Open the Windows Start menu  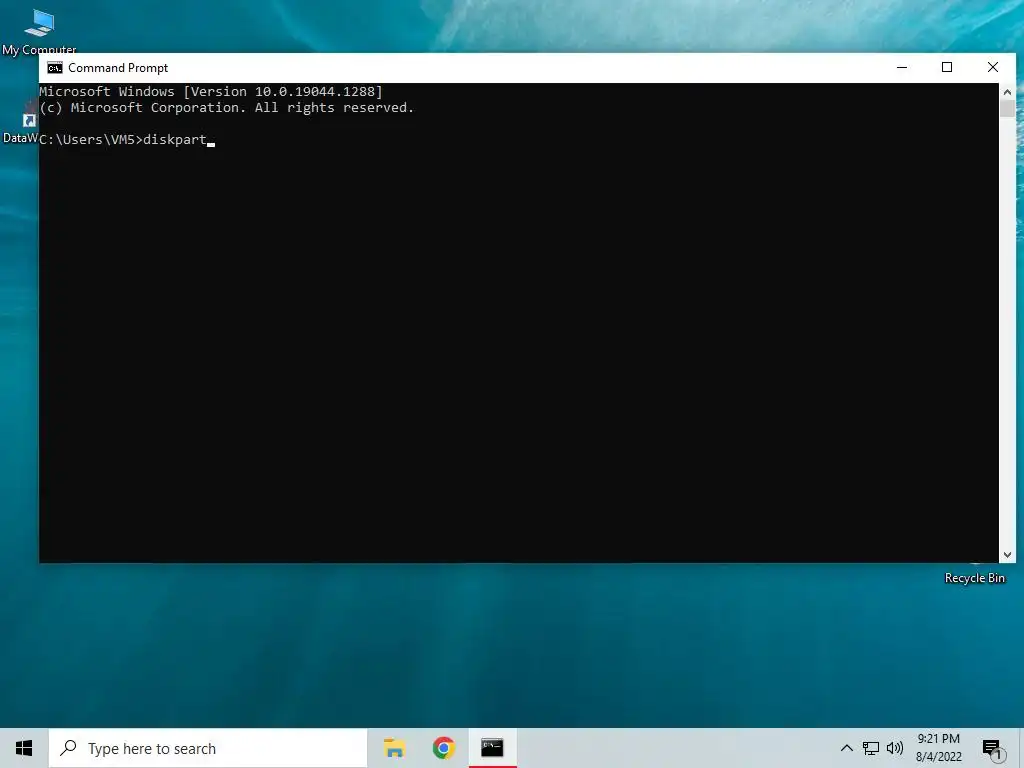24,748
